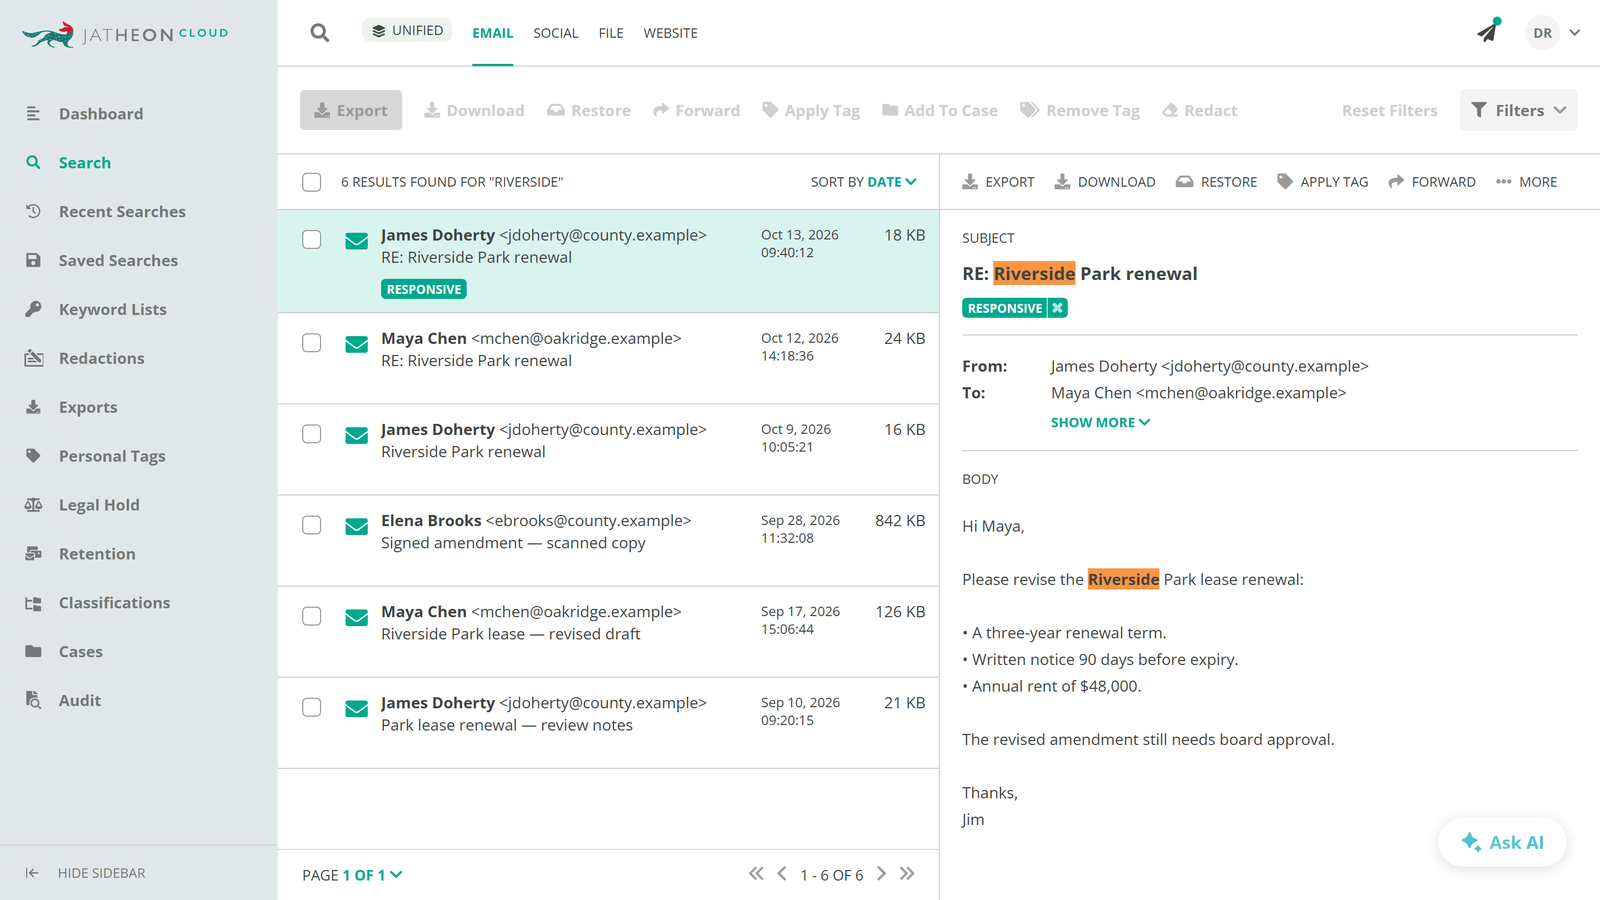The width and height of the screenshot is (1600, 900).
Task: Check the Riverside Park lease revised draft checkbox
Action: click(x=312, y=616)
